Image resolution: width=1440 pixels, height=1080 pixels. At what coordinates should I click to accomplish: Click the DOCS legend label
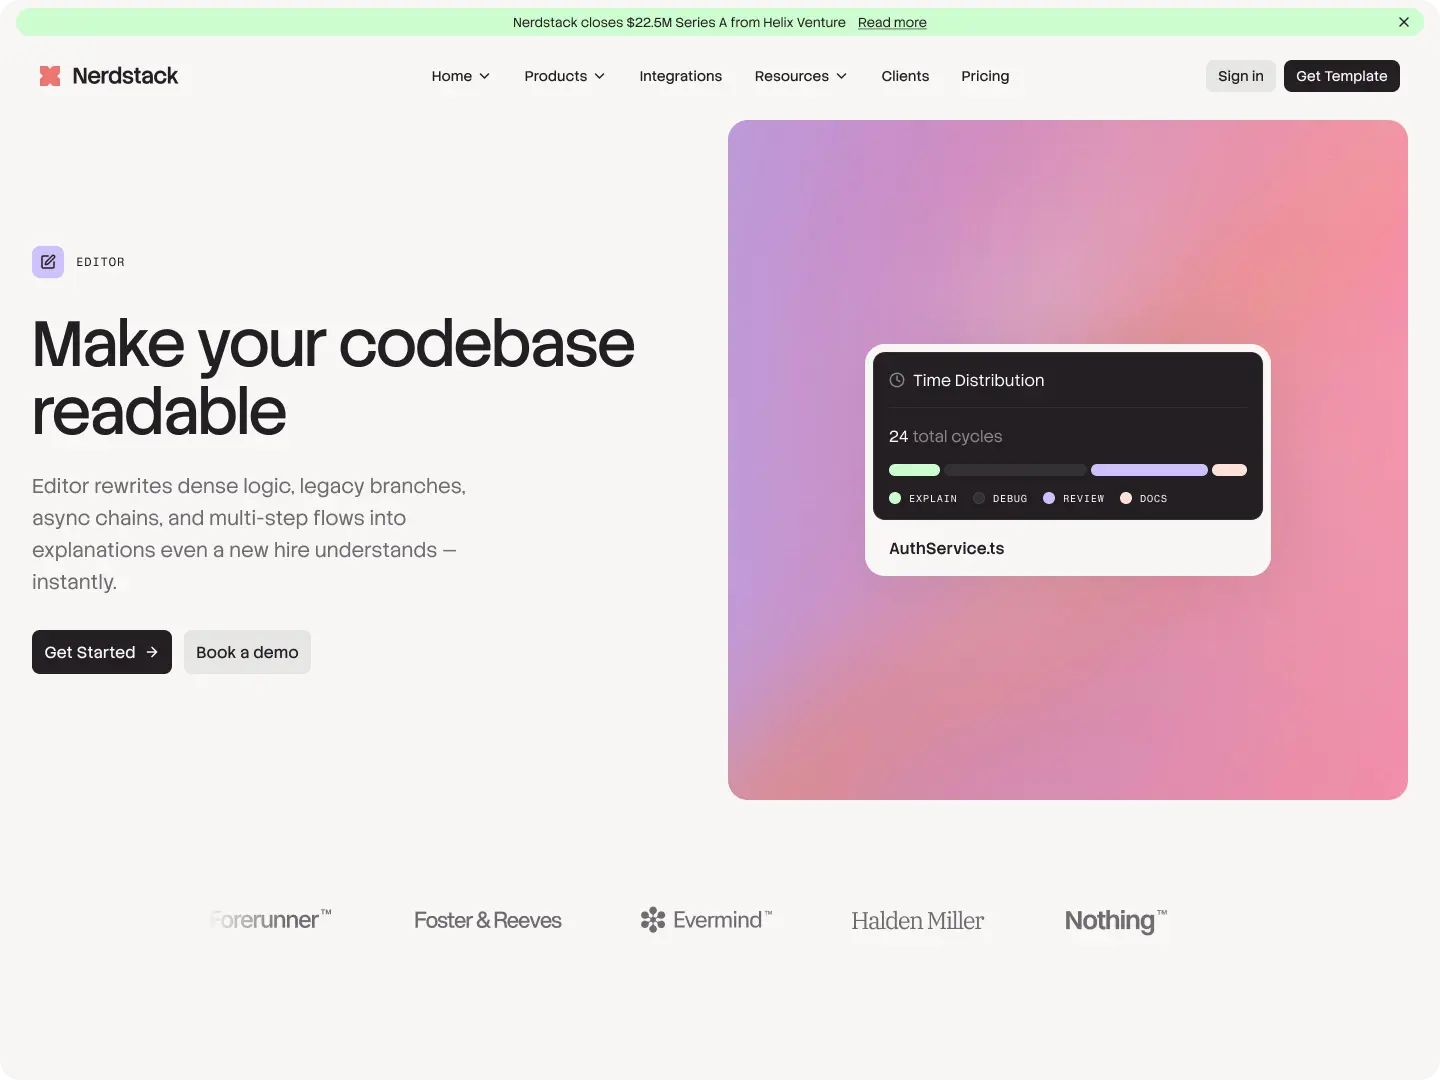point(1153,498)
